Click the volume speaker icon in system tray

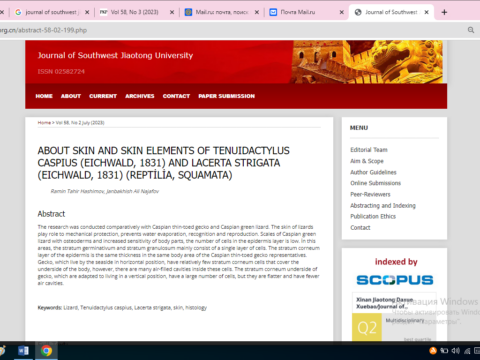(x=455, y=351)
